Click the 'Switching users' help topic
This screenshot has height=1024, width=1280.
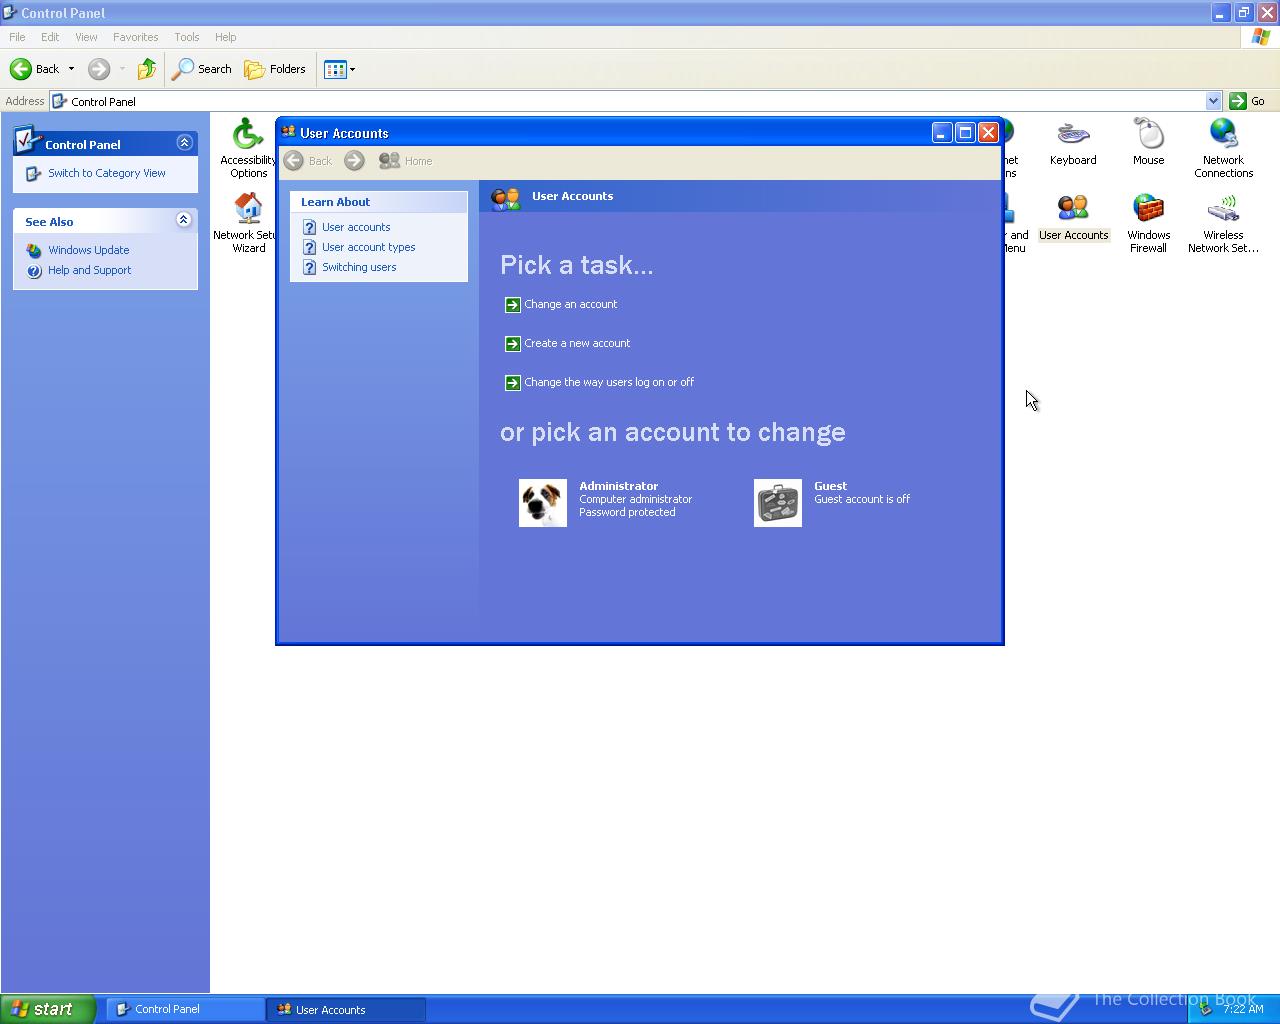359,267
